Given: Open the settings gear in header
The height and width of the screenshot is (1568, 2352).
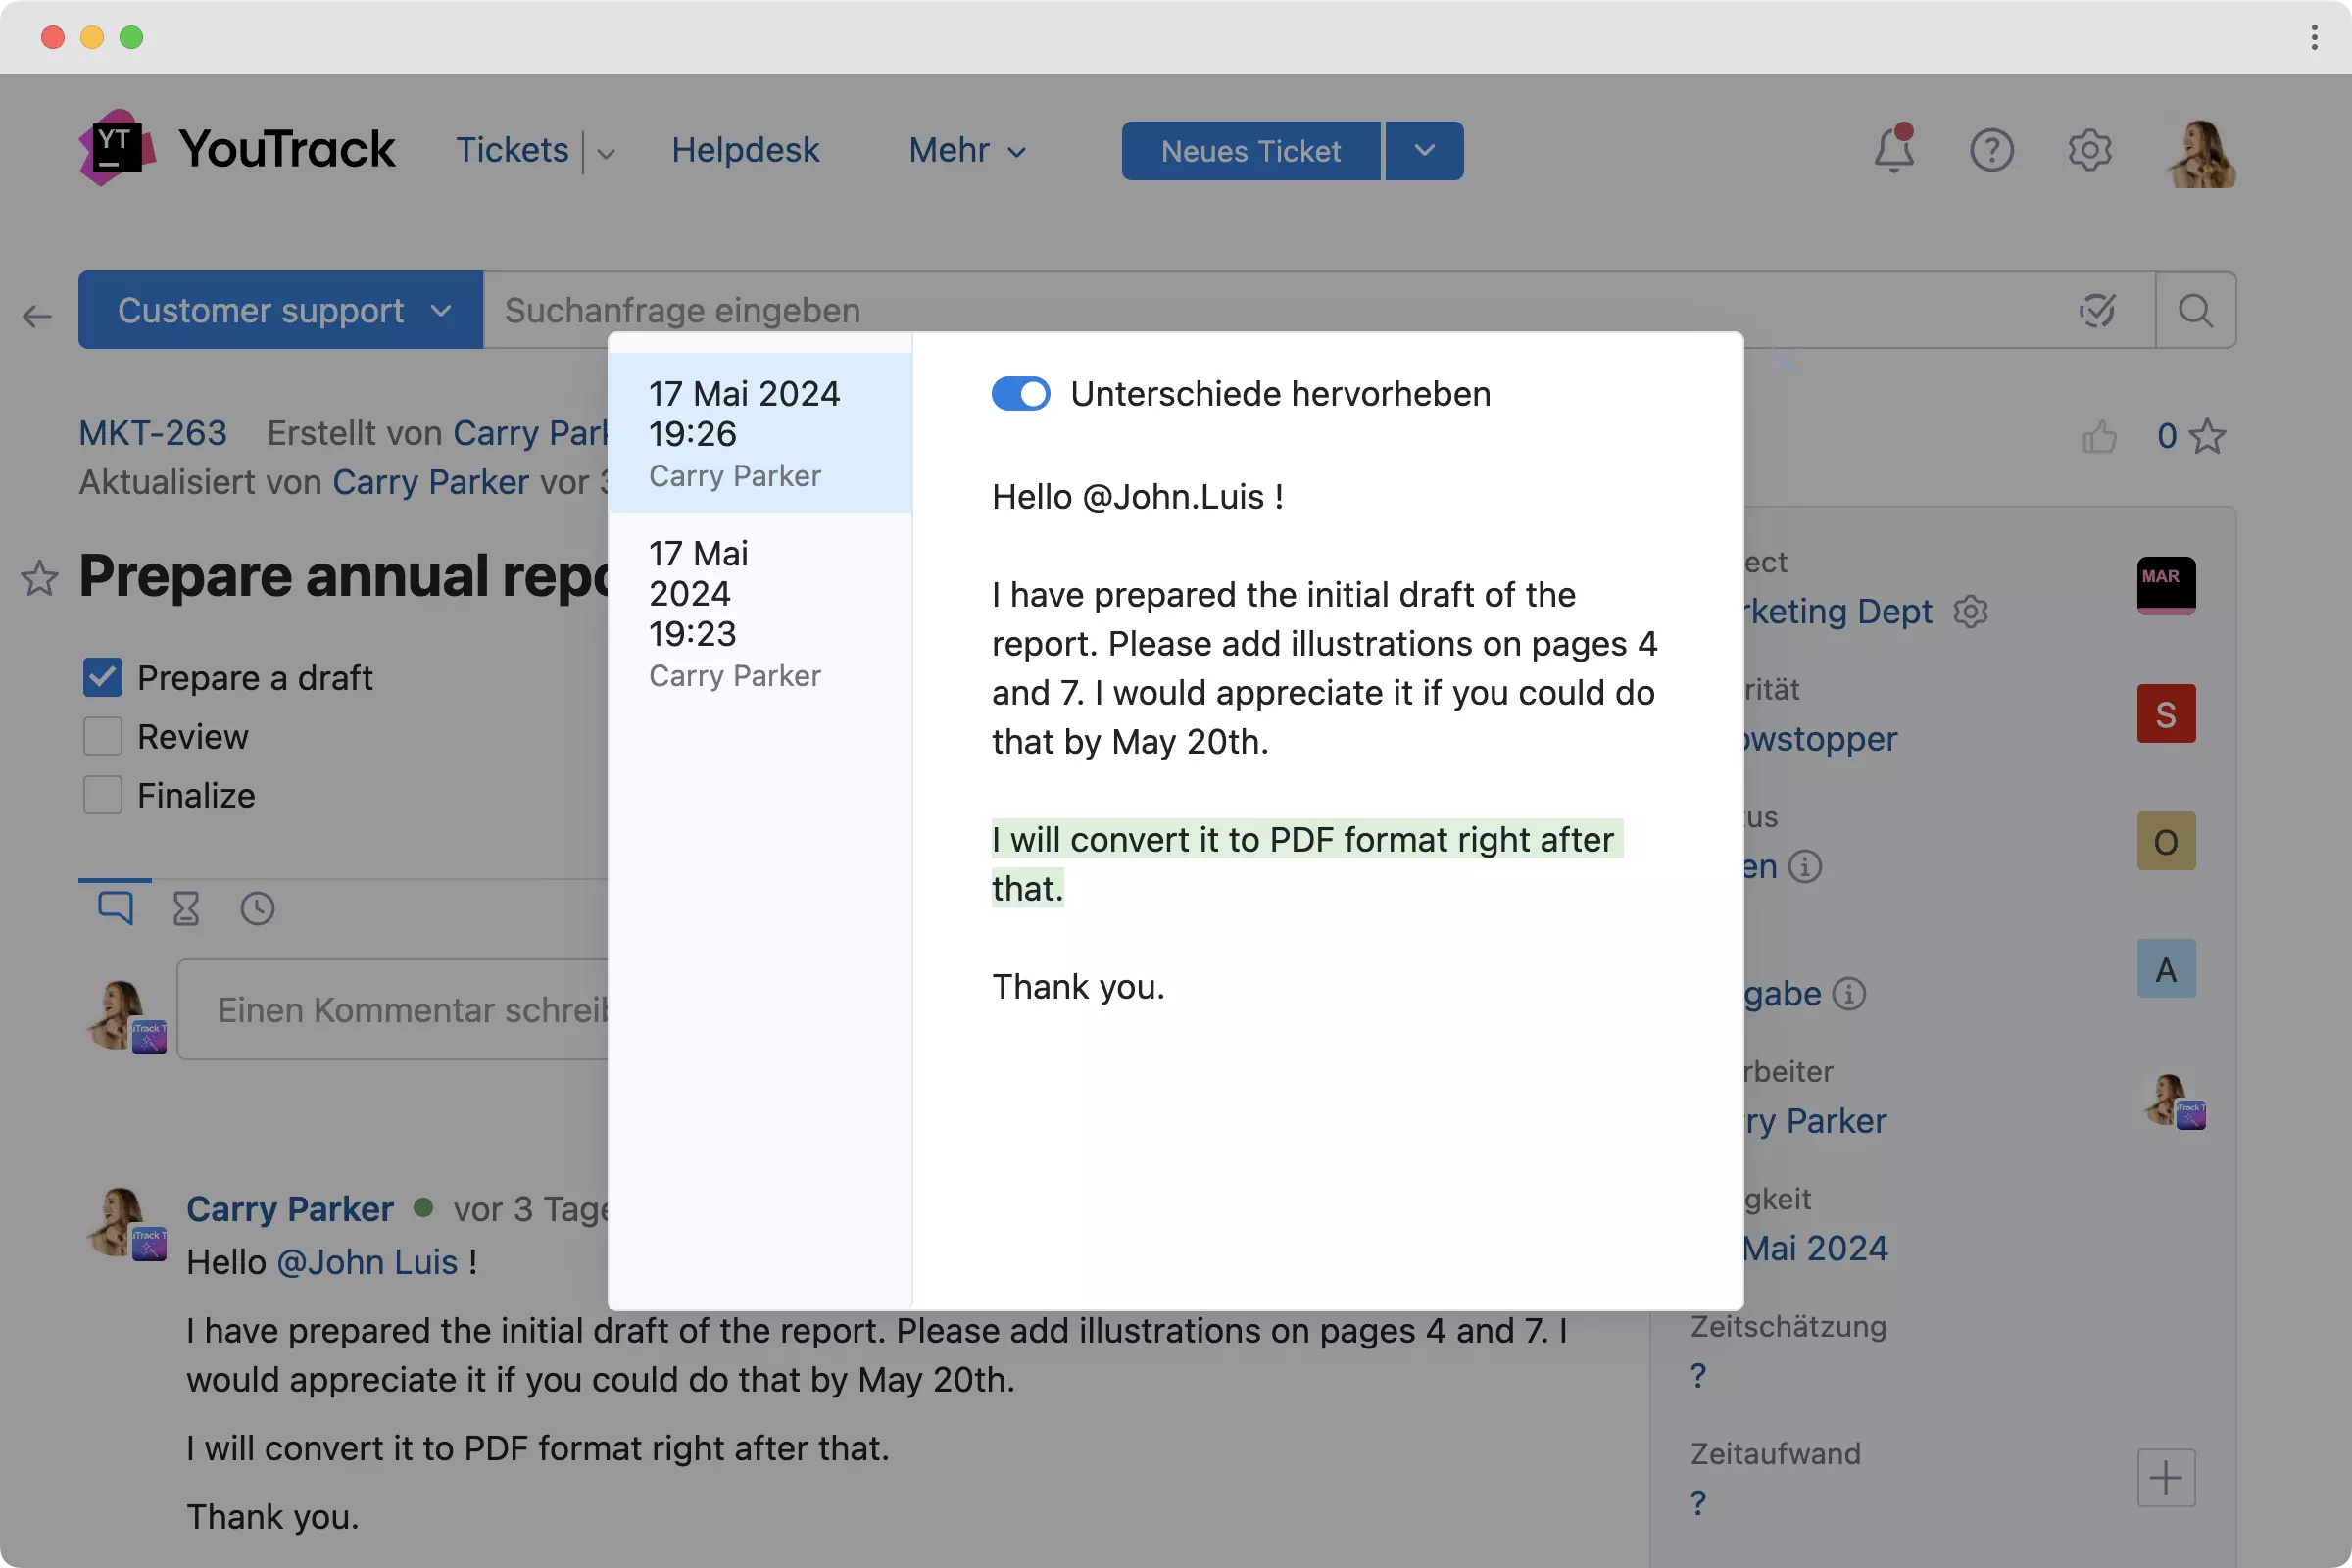Looking at the screenshot, I should (2088, 150).
